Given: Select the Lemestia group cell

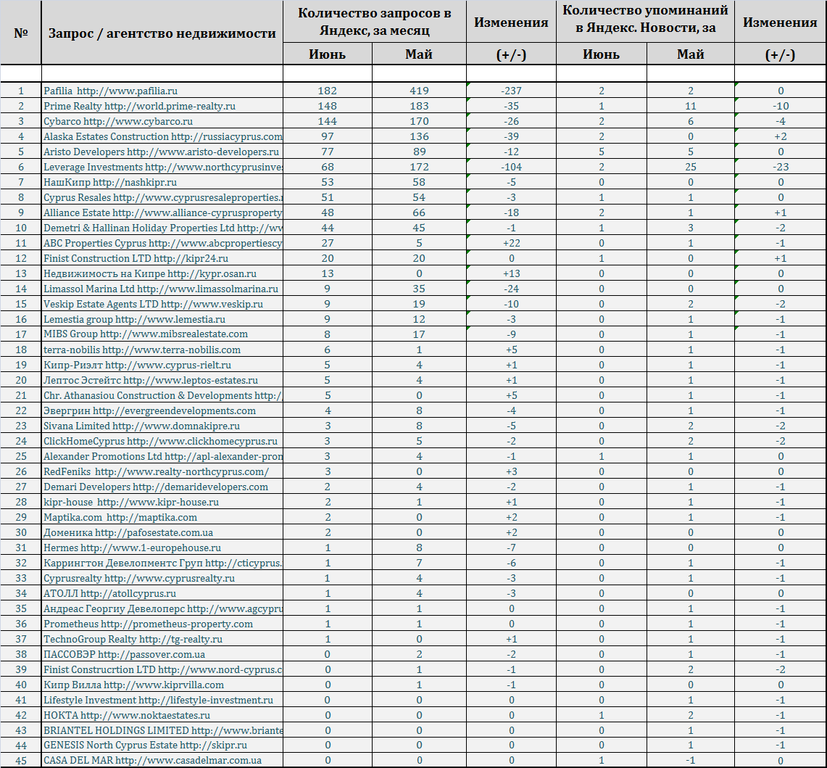Looking at the screenshot, I should coord(162,320).
